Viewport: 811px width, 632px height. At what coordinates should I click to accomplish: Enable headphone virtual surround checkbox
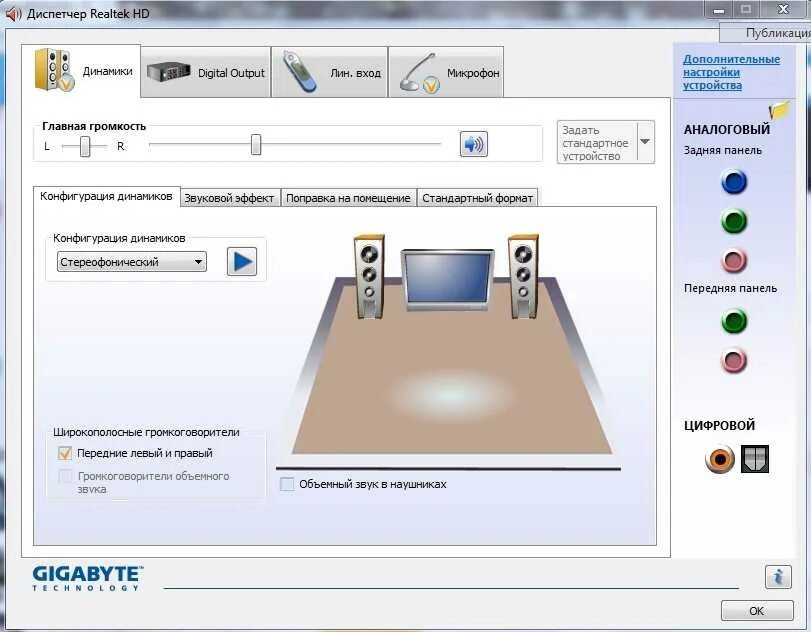(x=286, y=484)
